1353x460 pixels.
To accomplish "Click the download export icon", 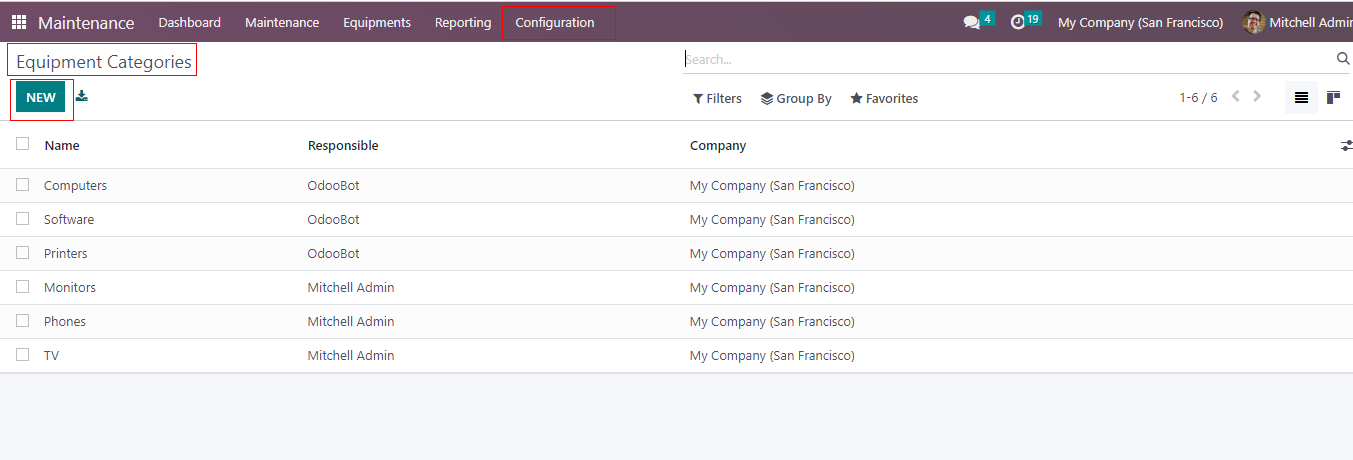I will tap(82, 96).
